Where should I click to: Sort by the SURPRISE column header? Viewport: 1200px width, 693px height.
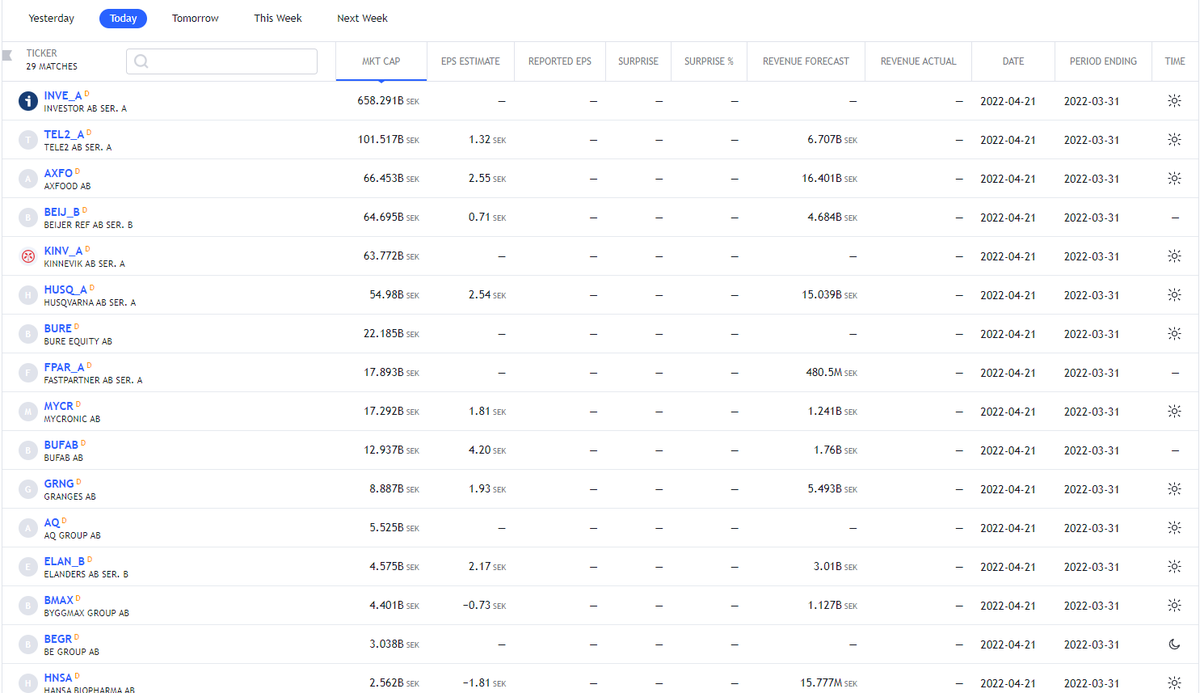(x=638, y=61)
